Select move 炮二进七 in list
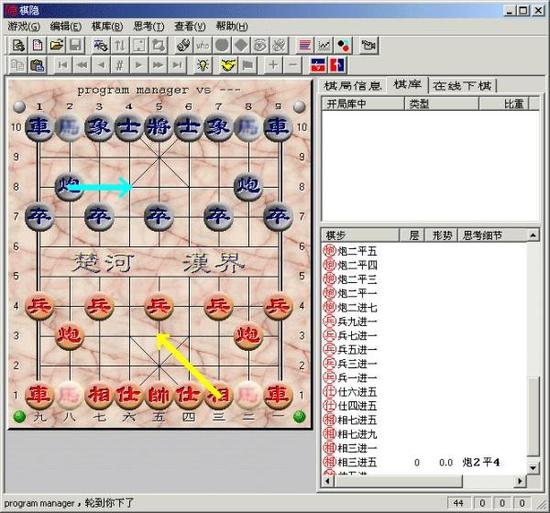Screen dimensions: 550x513 point(351,308)
